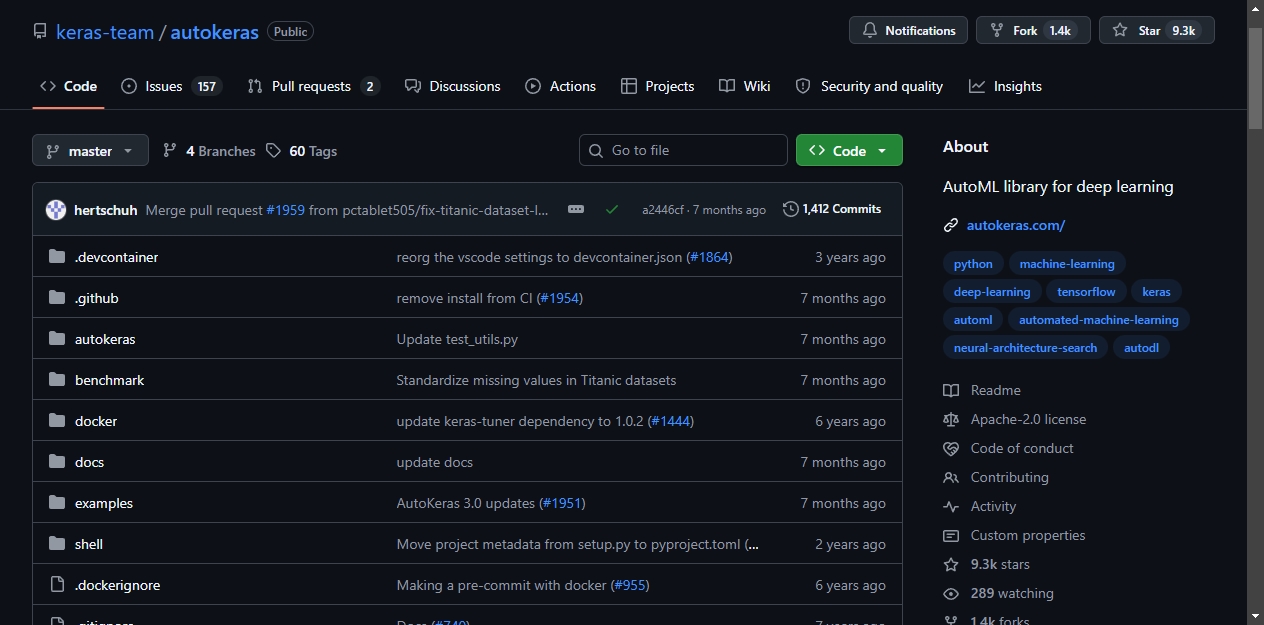Click the .devcontainer folder icon
Viewport: 1264px width, 625px height.
click(56, 257)
